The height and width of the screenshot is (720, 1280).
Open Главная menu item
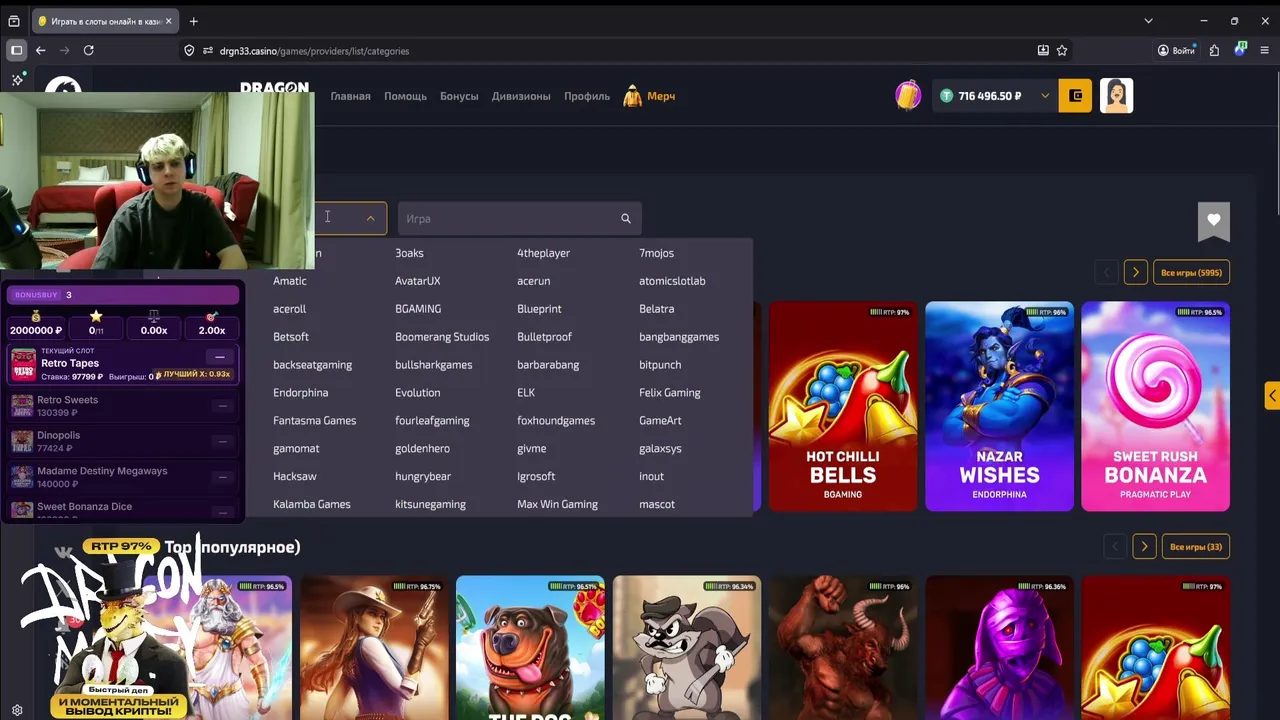[x=351, y=96]
